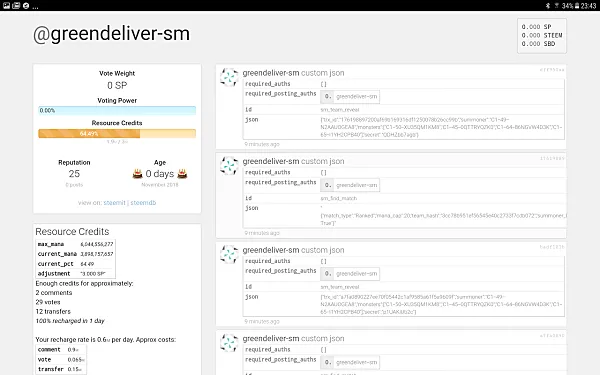Image resolution: width=600 pixels, height=375 pixels.
Task: Select json payload of topmost entry
Action: (441, 127)
